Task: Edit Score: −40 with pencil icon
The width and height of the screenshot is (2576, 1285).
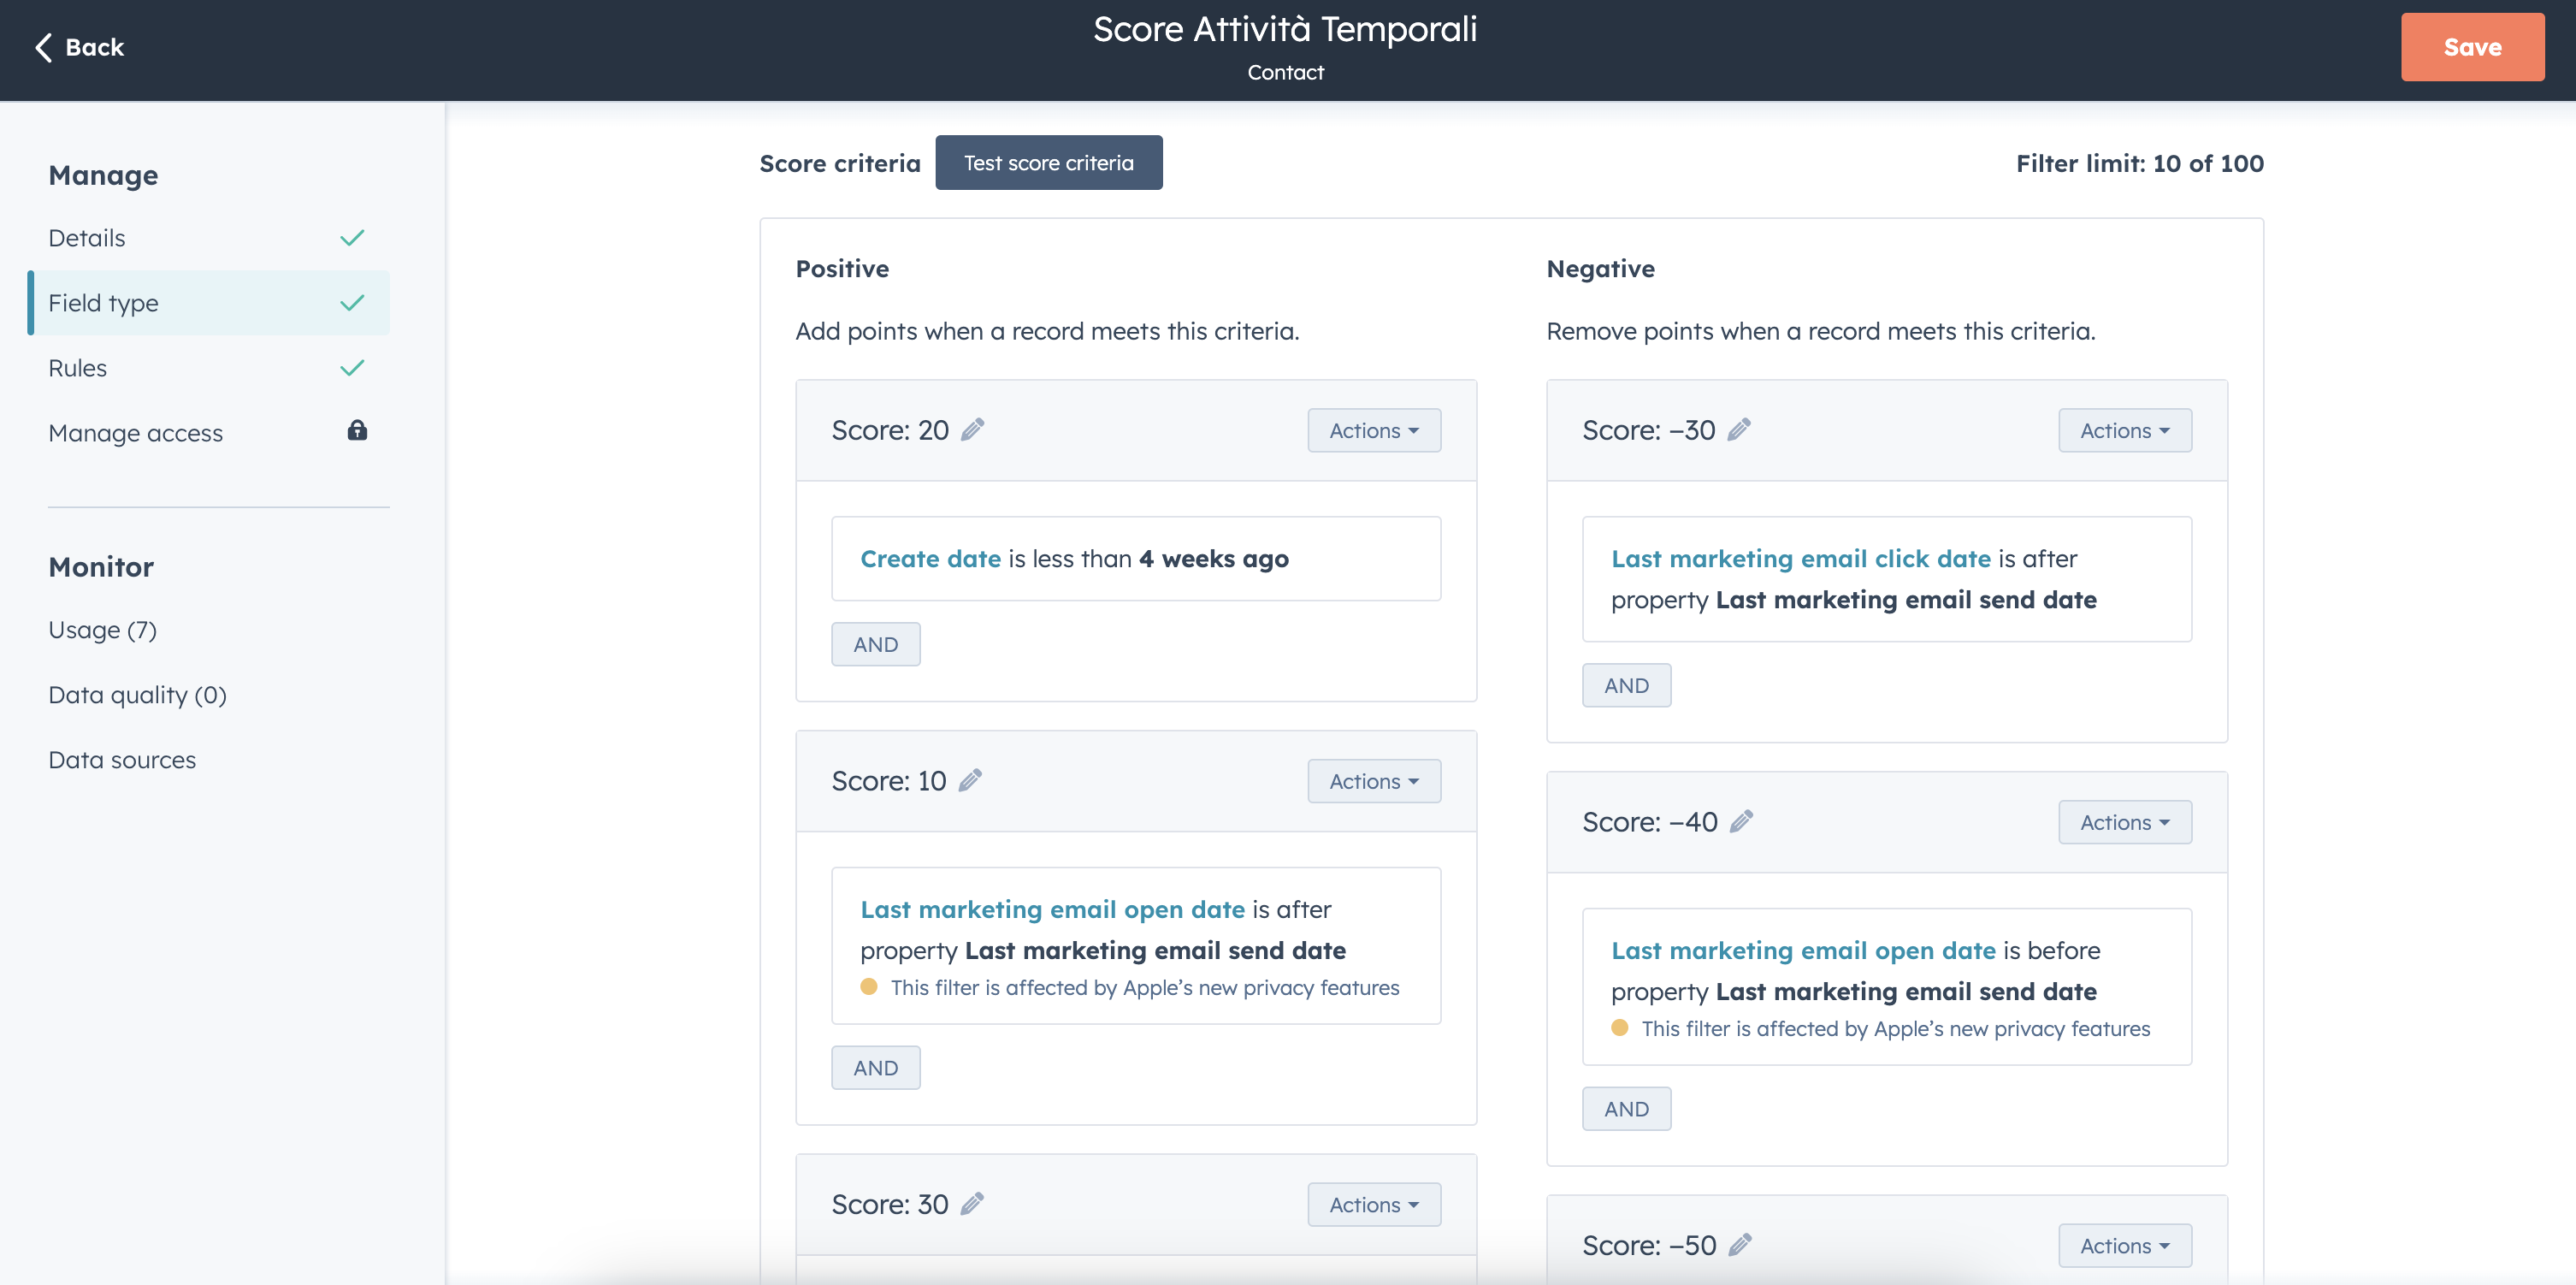Action: pyautogui.click(x=1741, y=821)
